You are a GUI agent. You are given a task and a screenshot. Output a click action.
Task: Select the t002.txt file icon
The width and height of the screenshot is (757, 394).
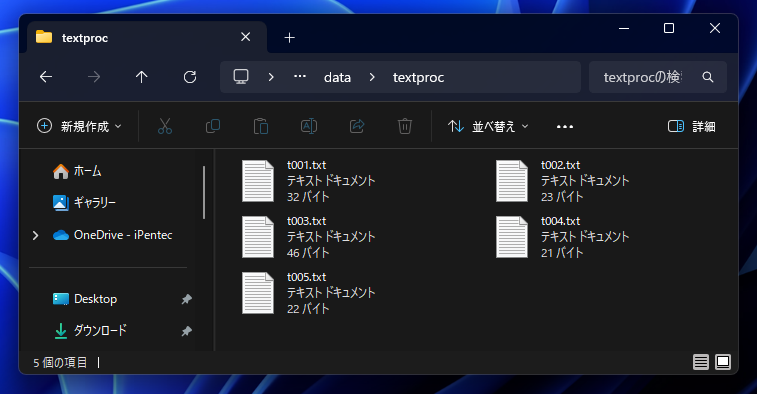click(x=512, y=181)
